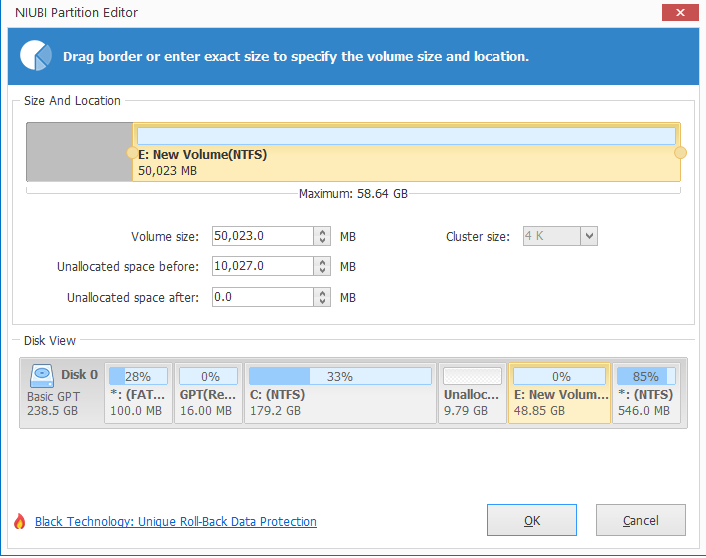Click the 33% usage bar of C:

pyautogui.click(x=340, y=376)
